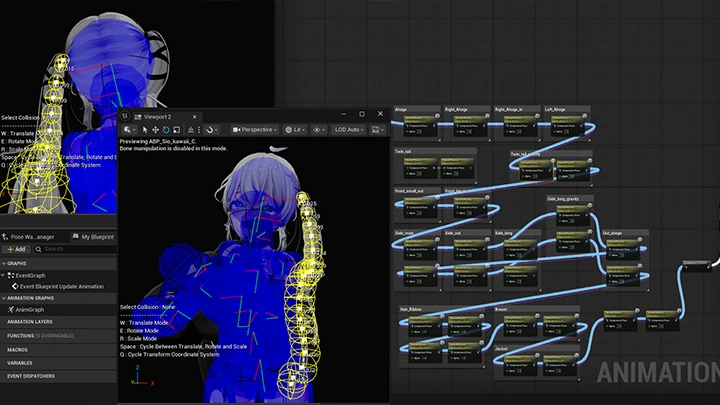
Task: Select the arrow Select mode icon in Viewport 2
Action: pyautogui.click(x=145, y=130)
